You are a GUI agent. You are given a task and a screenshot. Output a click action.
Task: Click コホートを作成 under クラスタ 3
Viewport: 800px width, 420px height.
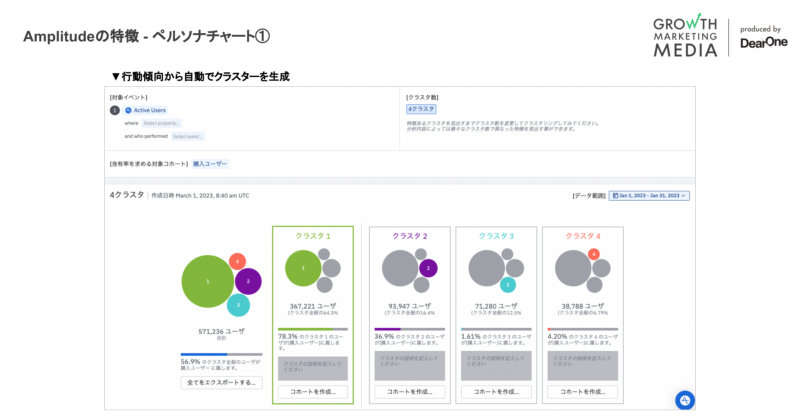coord(496,392)
